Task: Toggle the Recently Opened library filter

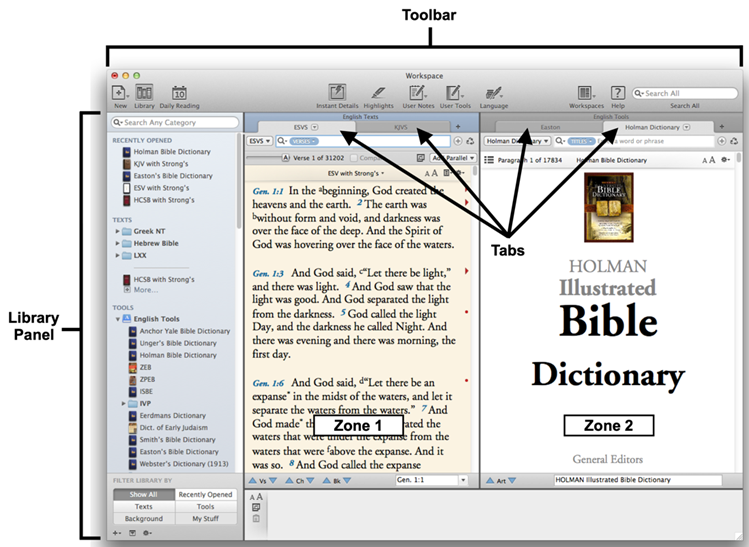Action: tap(205, 494)
